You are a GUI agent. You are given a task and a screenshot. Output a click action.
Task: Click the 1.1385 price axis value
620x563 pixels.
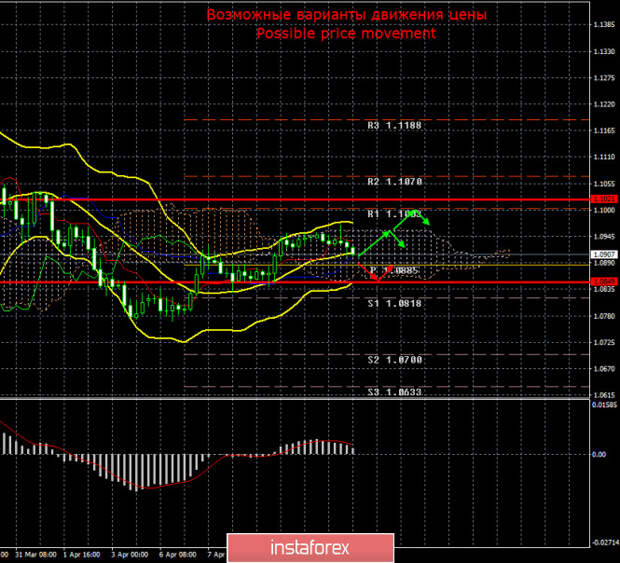[x=604, y=25]
